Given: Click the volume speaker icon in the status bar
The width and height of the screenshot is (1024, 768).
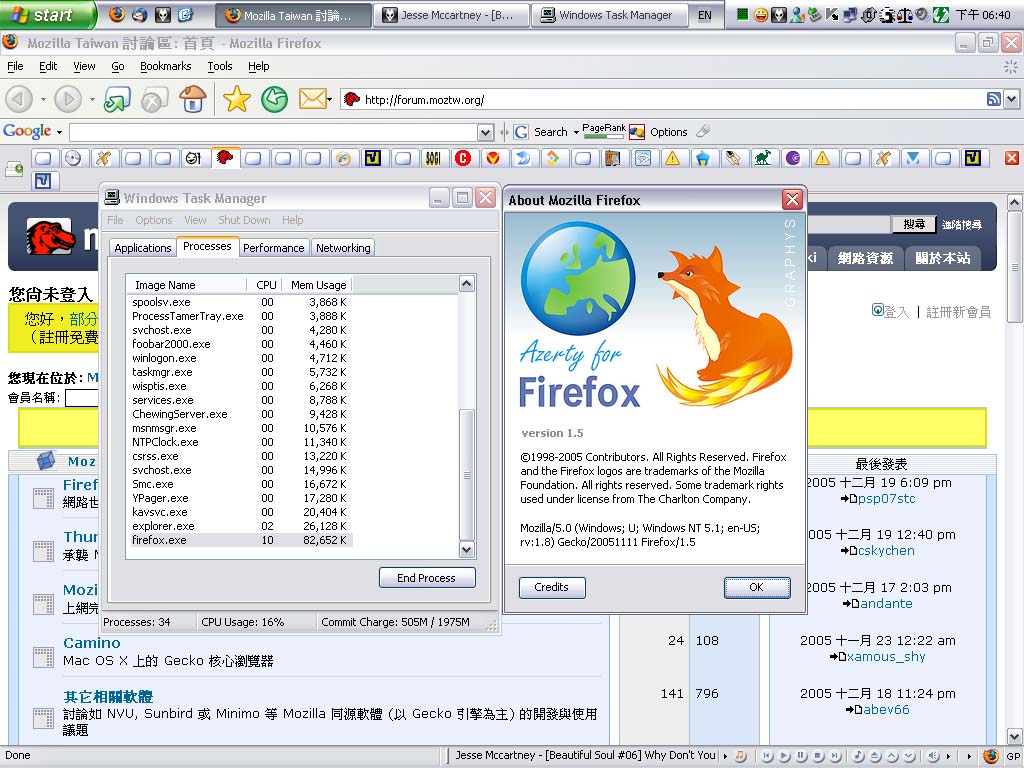Looking at the screenshot, I should pos(932,756).
